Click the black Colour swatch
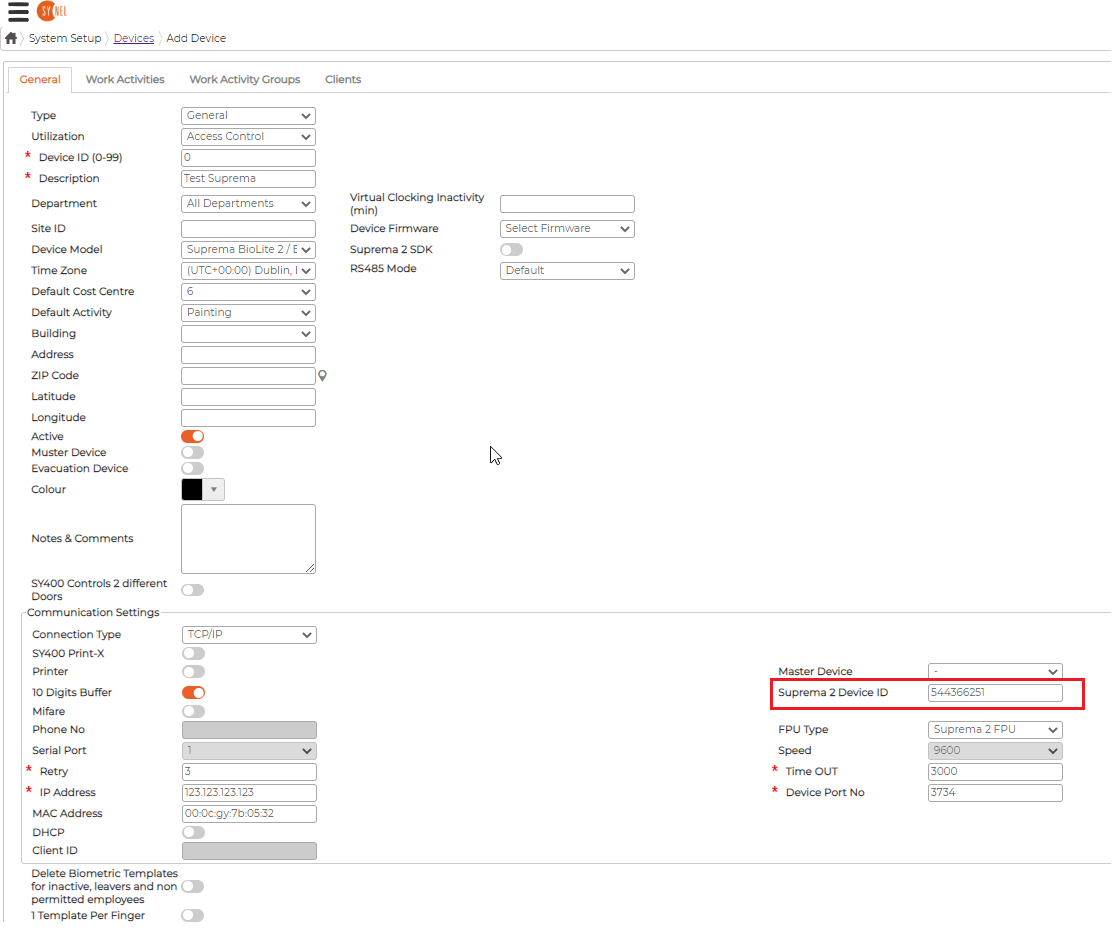1114x928 pixels. pyautogui.click(x=192, y=489)
